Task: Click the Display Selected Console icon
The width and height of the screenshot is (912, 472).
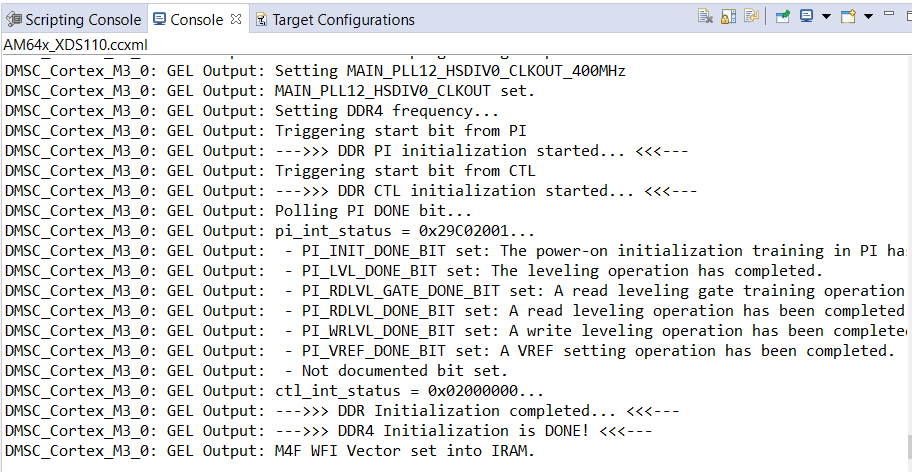Action: point(806,17)
